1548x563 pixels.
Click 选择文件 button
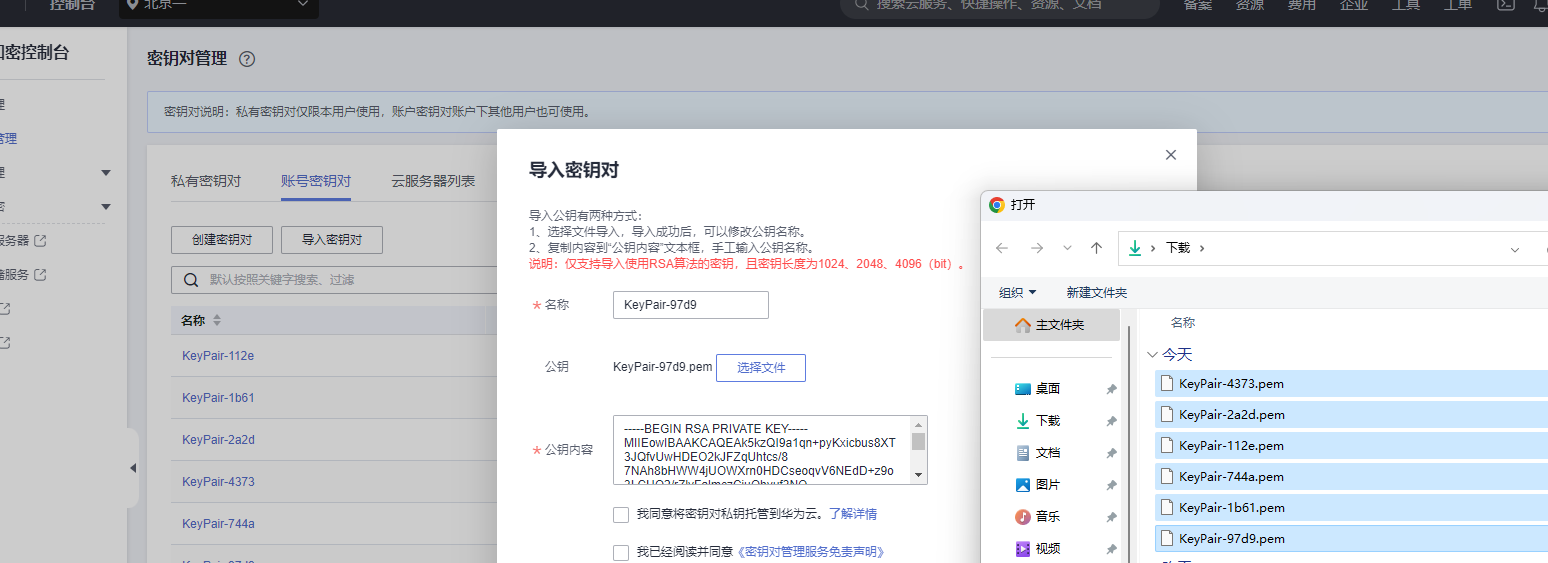click(x=761, y=368)
